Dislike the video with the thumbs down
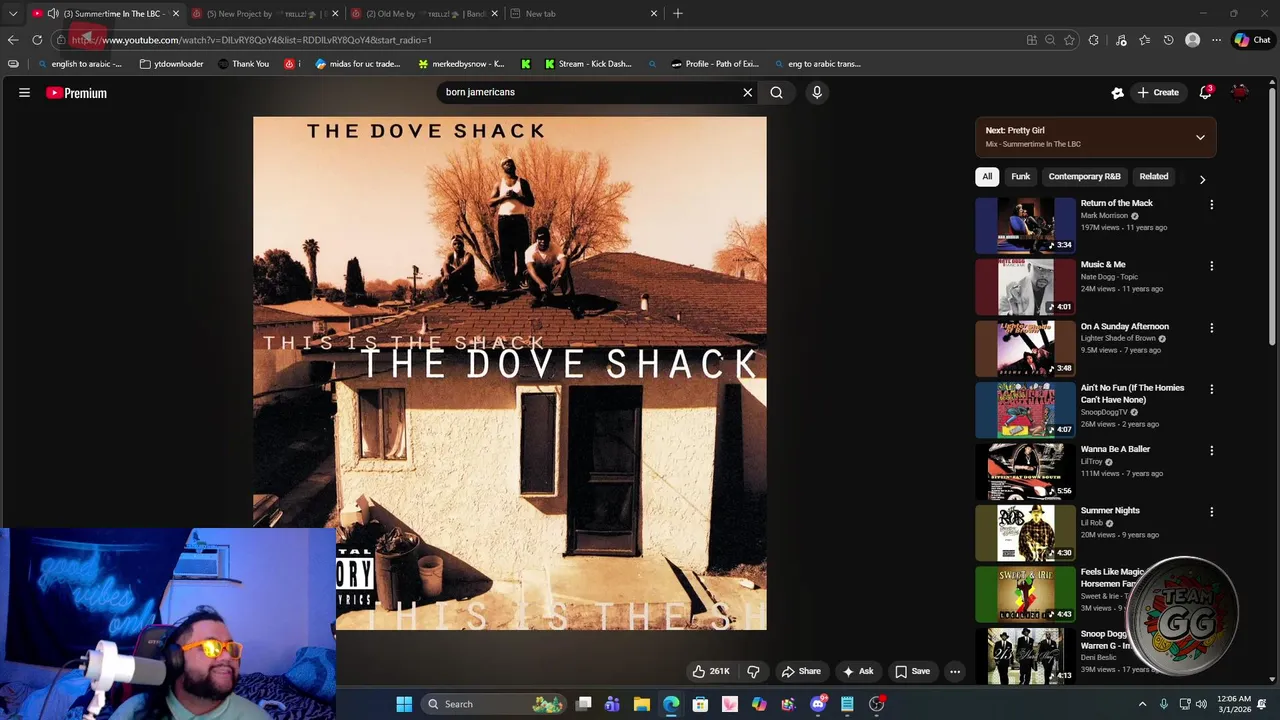Viewport: 1280px width, 720px height. 753,671
